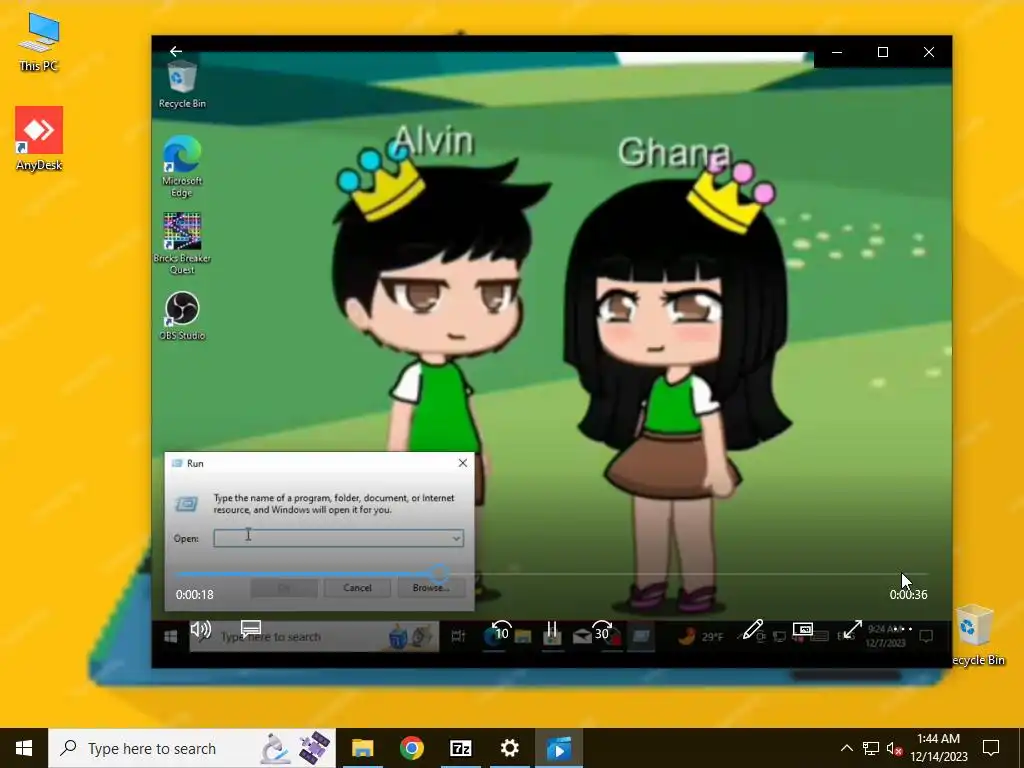Viewport: 1024px width, 768px height.
Task: Click the seek bar's blue thumb
Action: (x=440, y=574)
